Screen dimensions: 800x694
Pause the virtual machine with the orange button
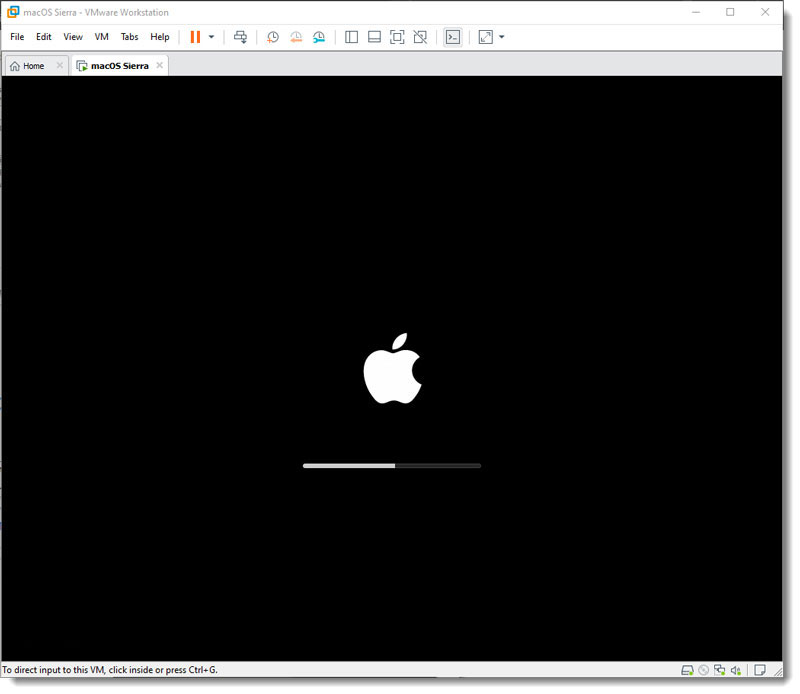(195, 37)
